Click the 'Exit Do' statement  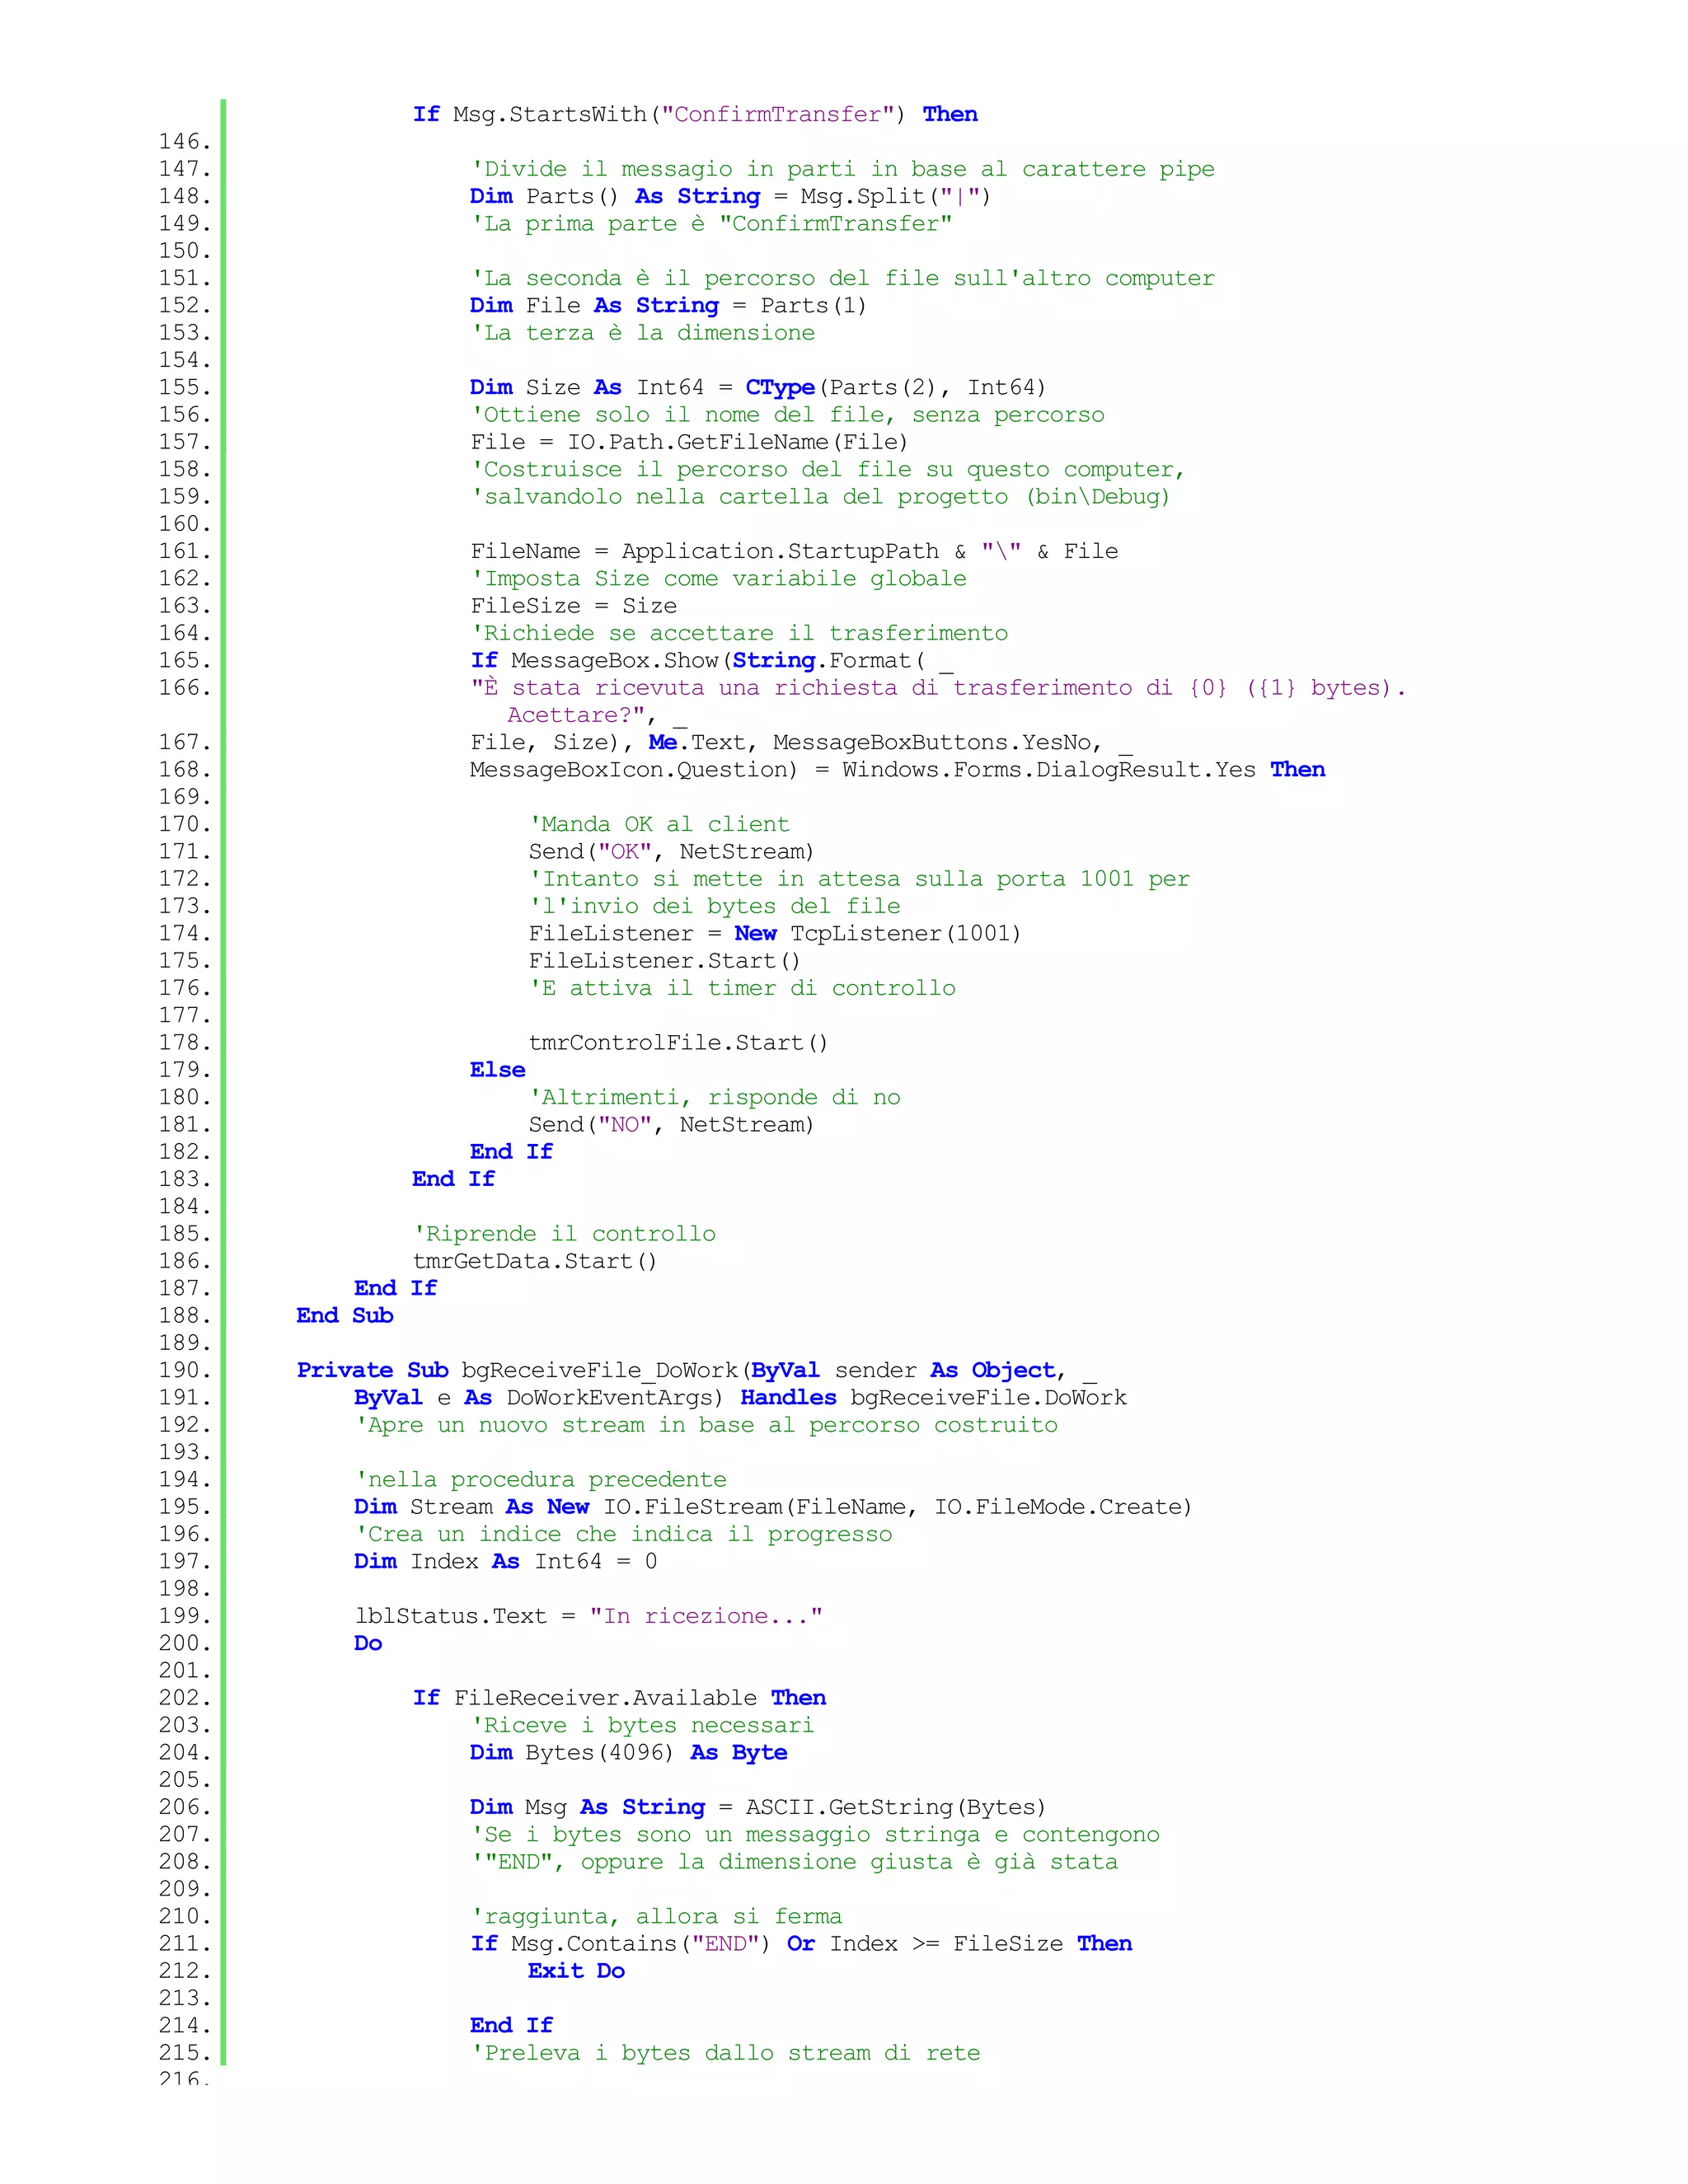tap(577, 1971)
